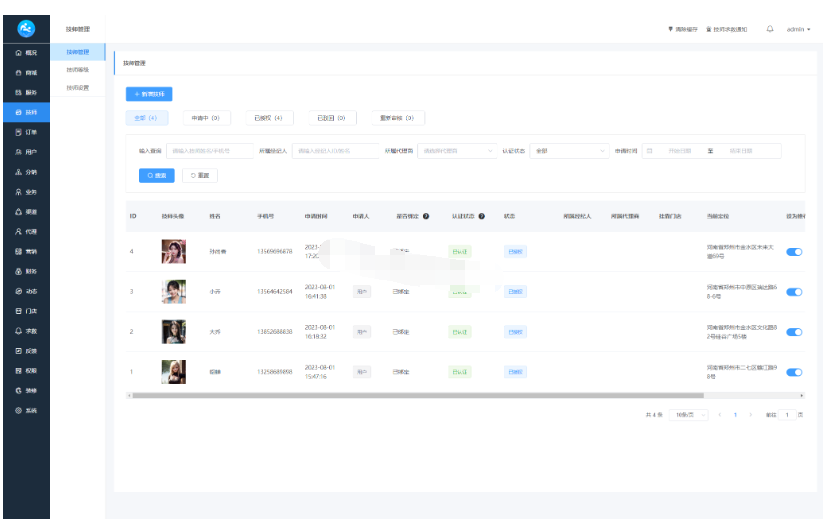
Task: Click the help icon beside 认证状态 column header
Action: [x=482, y=216]
